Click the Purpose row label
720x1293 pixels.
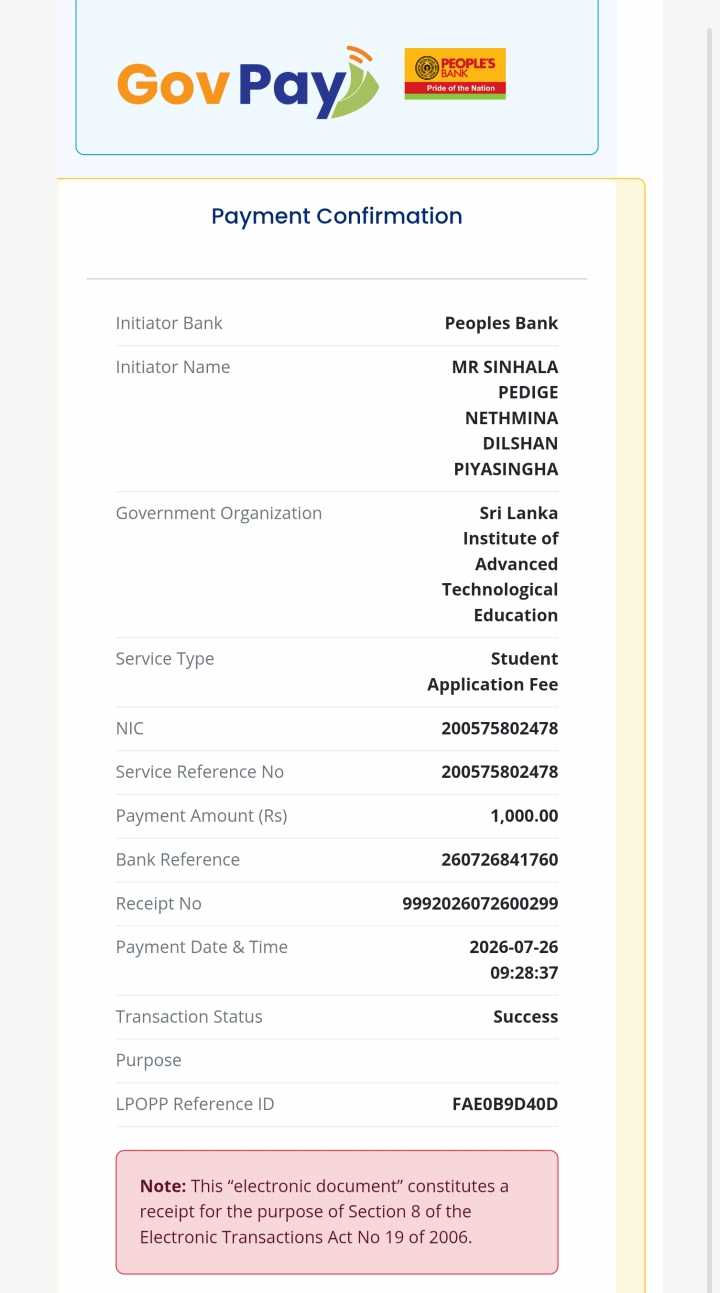pyautogui.click(x=149, y=1060)
